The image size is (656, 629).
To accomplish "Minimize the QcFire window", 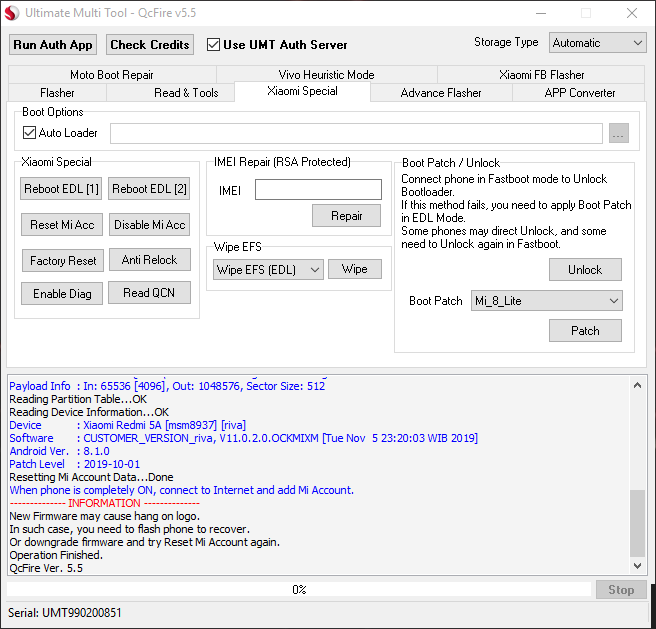I will coord(541,13).
